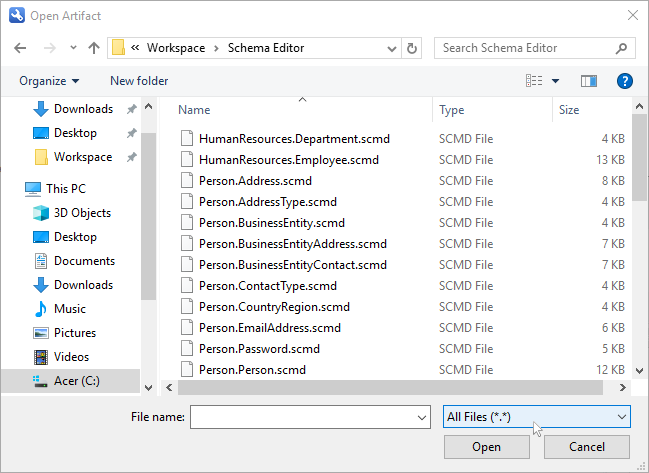
Task: Click the Up arrow navigation icon
Action: (94, 48)
